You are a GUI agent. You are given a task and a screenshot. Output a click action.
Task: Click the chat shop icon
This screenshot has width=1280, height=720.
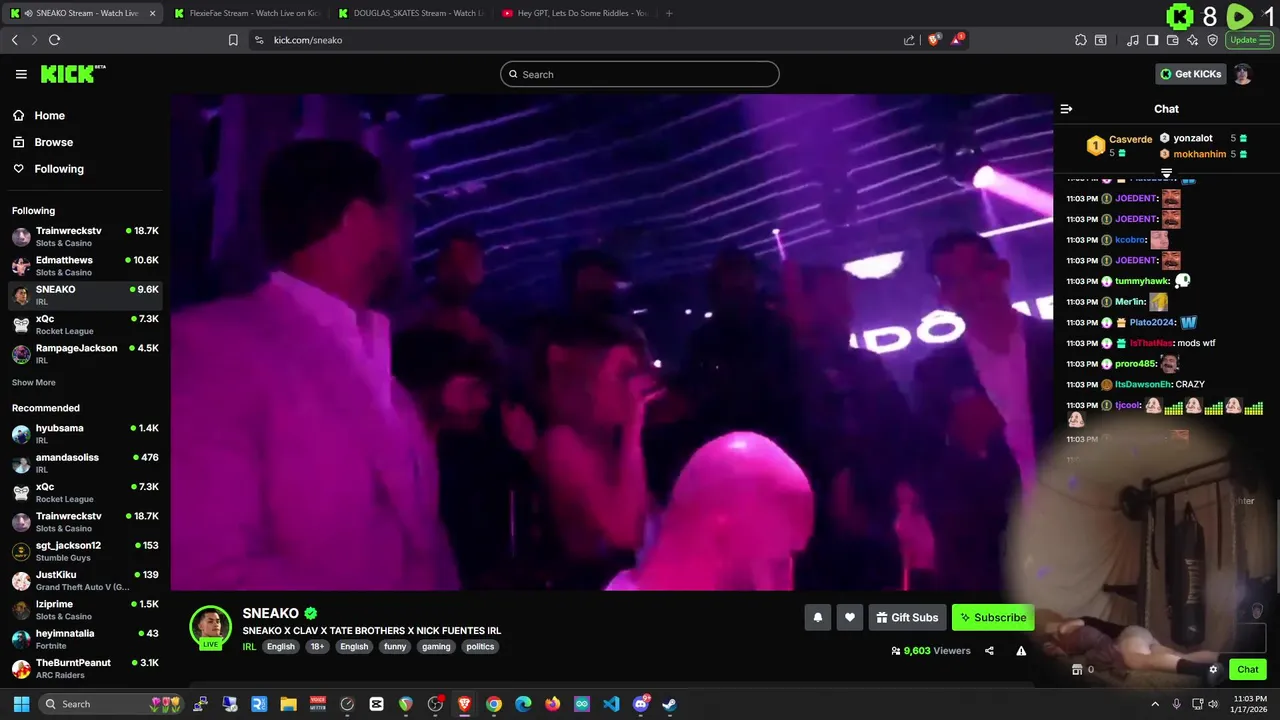[1077, 670]
